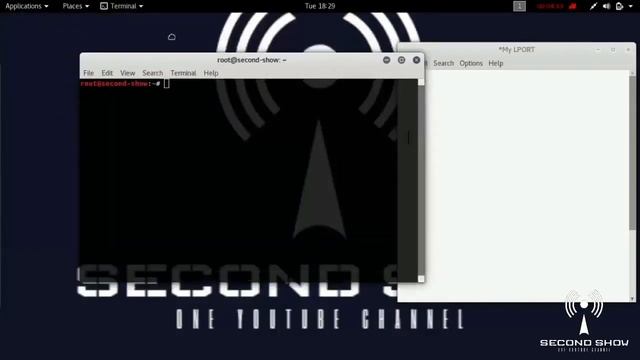640x360 pixels.
Task: Open Help menu in terminal window
Action: point(211,73)
